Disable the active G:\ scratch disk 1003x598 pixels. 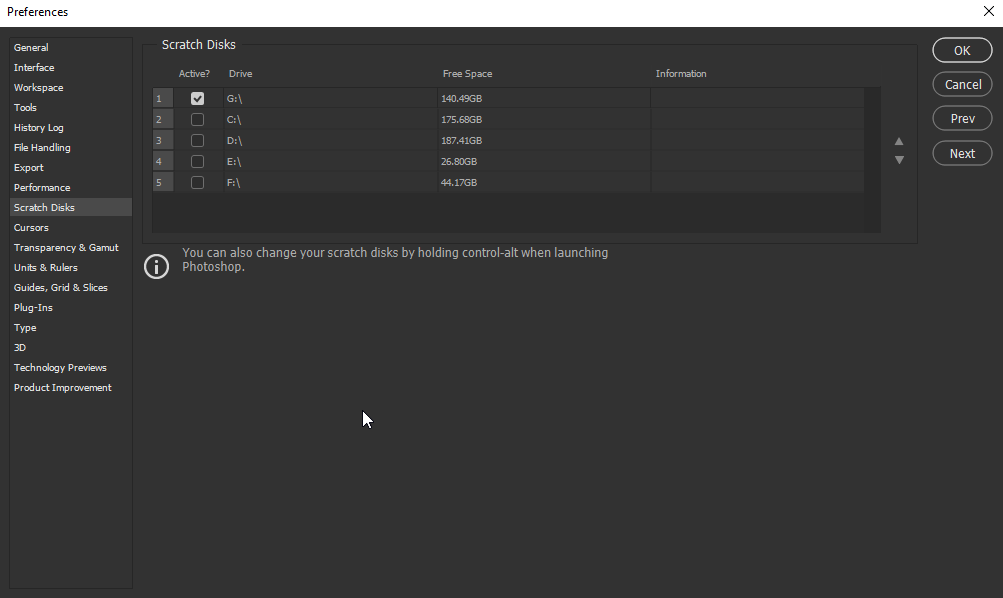(197, 98)
